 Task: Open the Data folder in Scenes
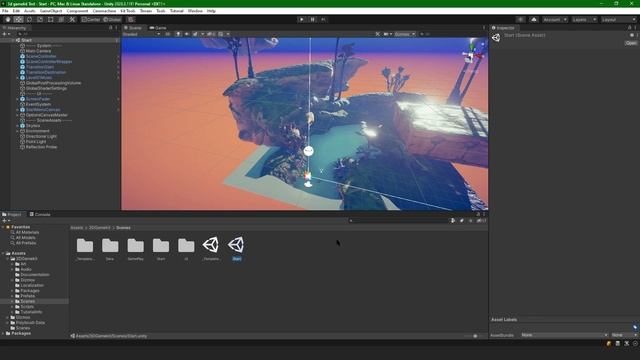pyautogui.click(x=110, y=245)
